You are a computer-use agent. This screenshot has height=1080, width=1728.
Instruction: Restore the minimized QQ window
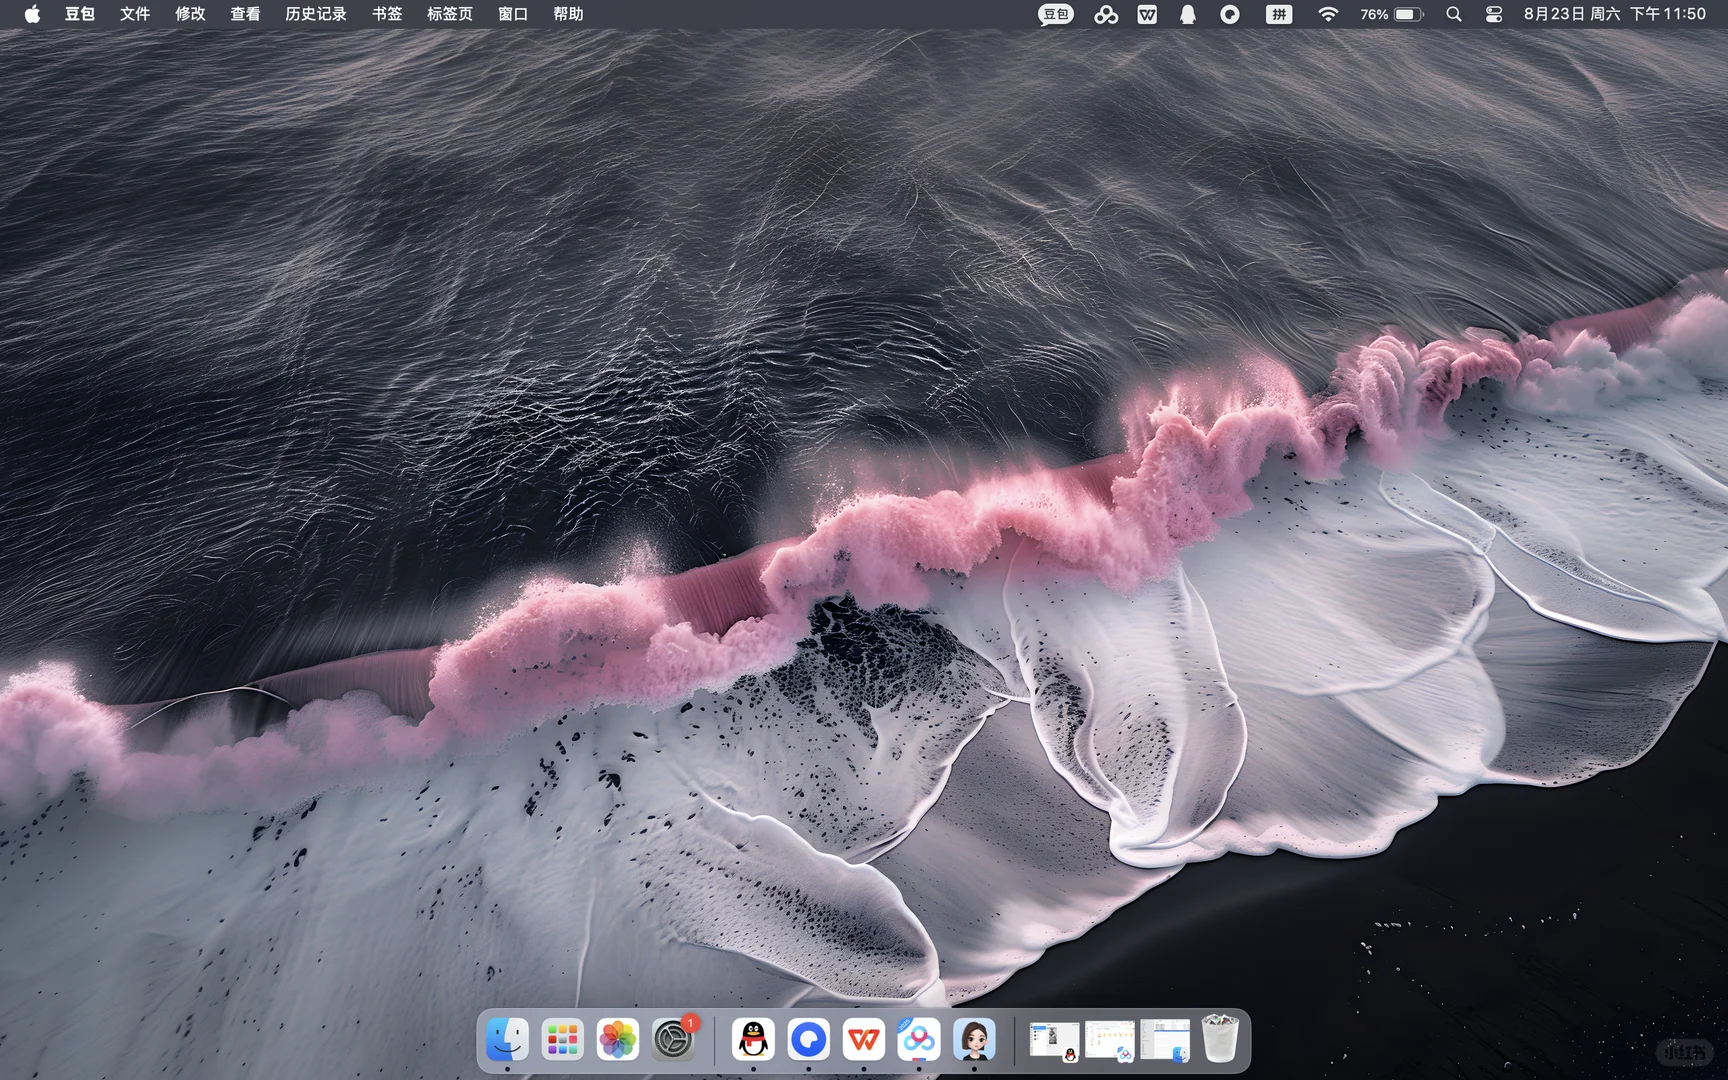pos(1055,1041)
